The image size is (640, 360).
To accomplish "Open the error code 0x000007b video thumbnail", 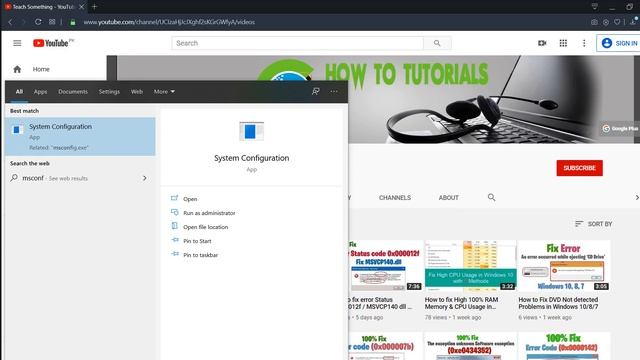I will point(386,346).
